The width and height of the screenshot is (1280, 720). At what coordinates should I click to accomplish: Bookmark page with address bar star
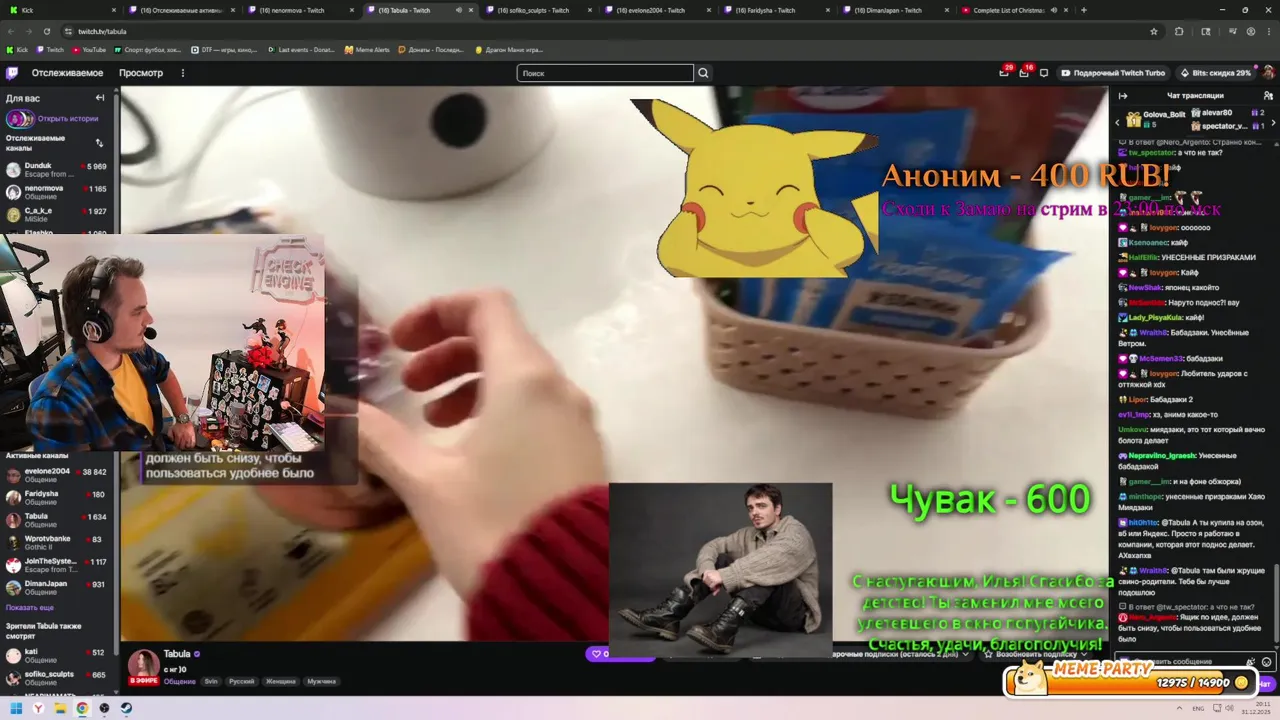[1154, 31]
